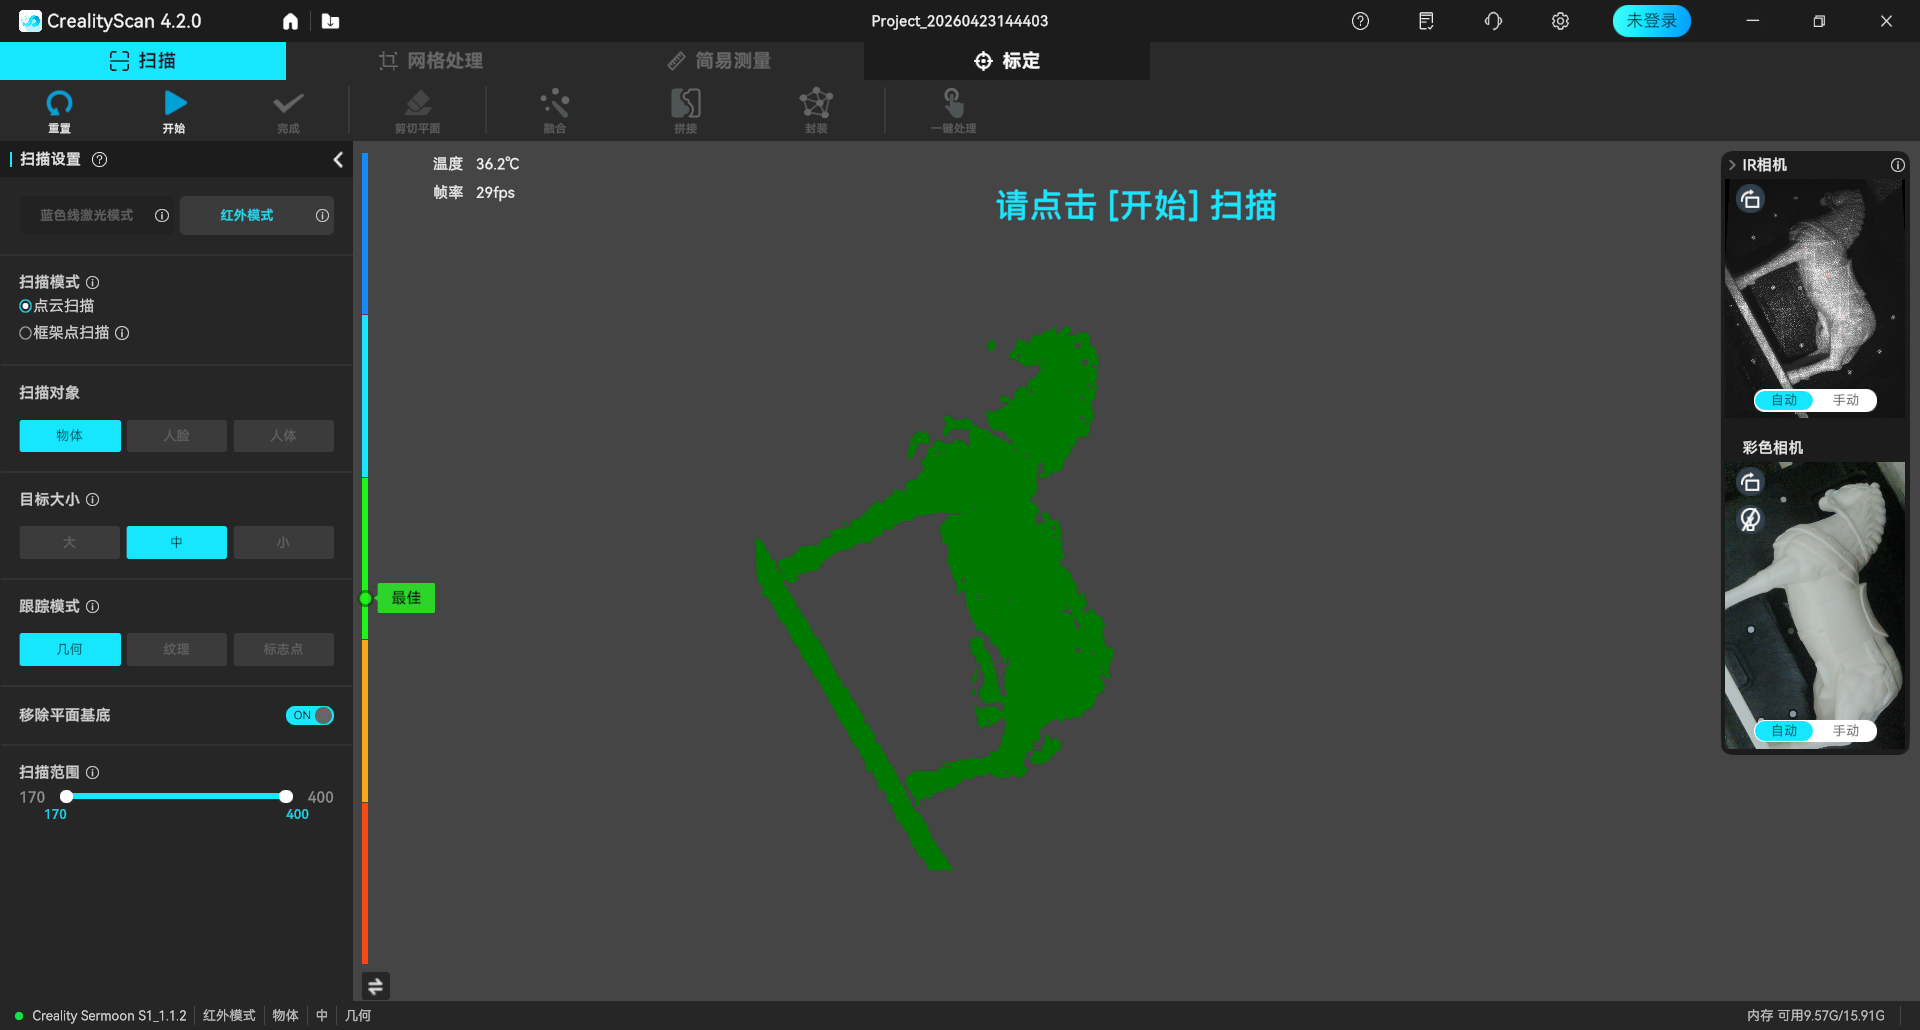Open the help question mark menu
The width and height of the screenshot is (1920, 1030).
click(x=1360, y=21)
